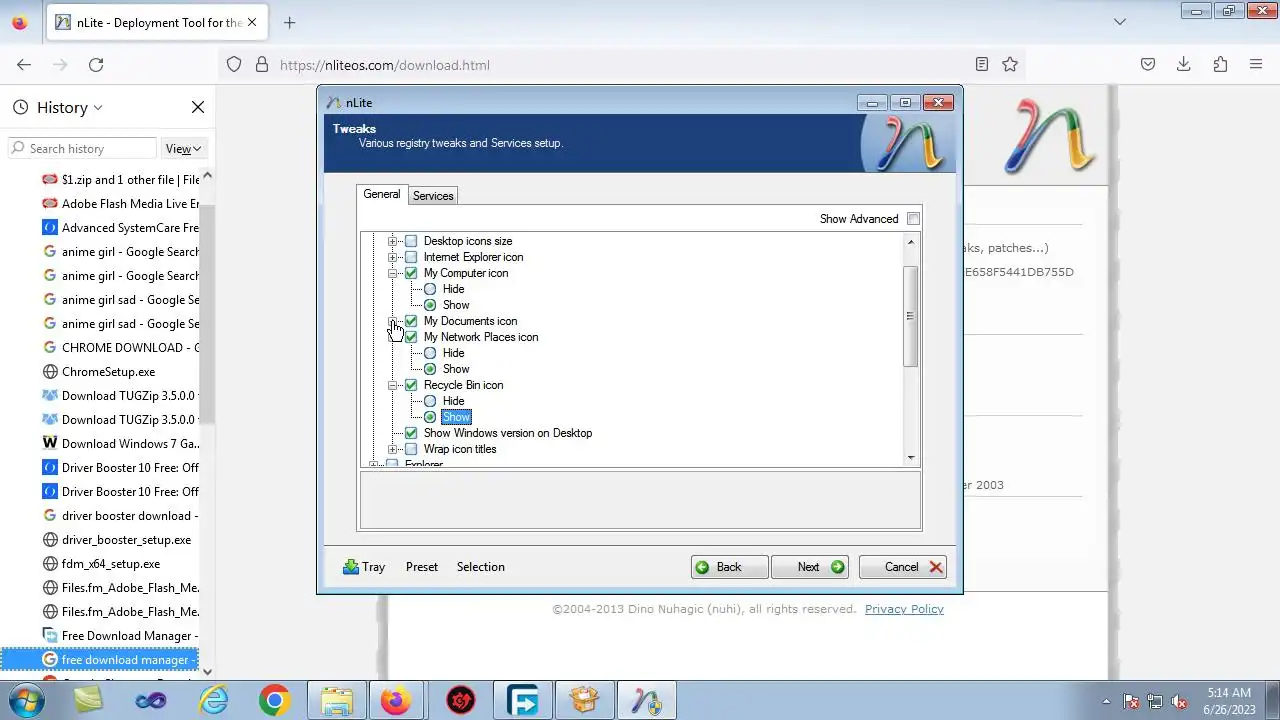
Task: Expand the Internet Explorer icon node
Action: click(393, 257)
